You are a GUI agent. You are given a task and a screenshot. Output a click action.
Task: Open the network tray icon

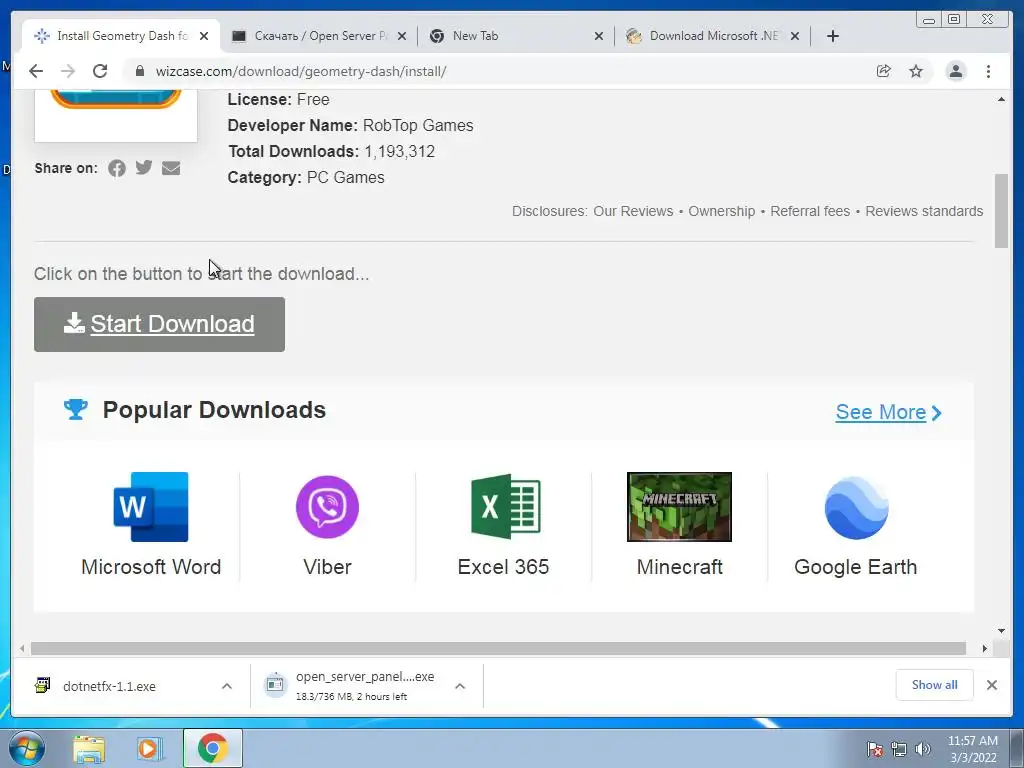[x=899, y=749]
